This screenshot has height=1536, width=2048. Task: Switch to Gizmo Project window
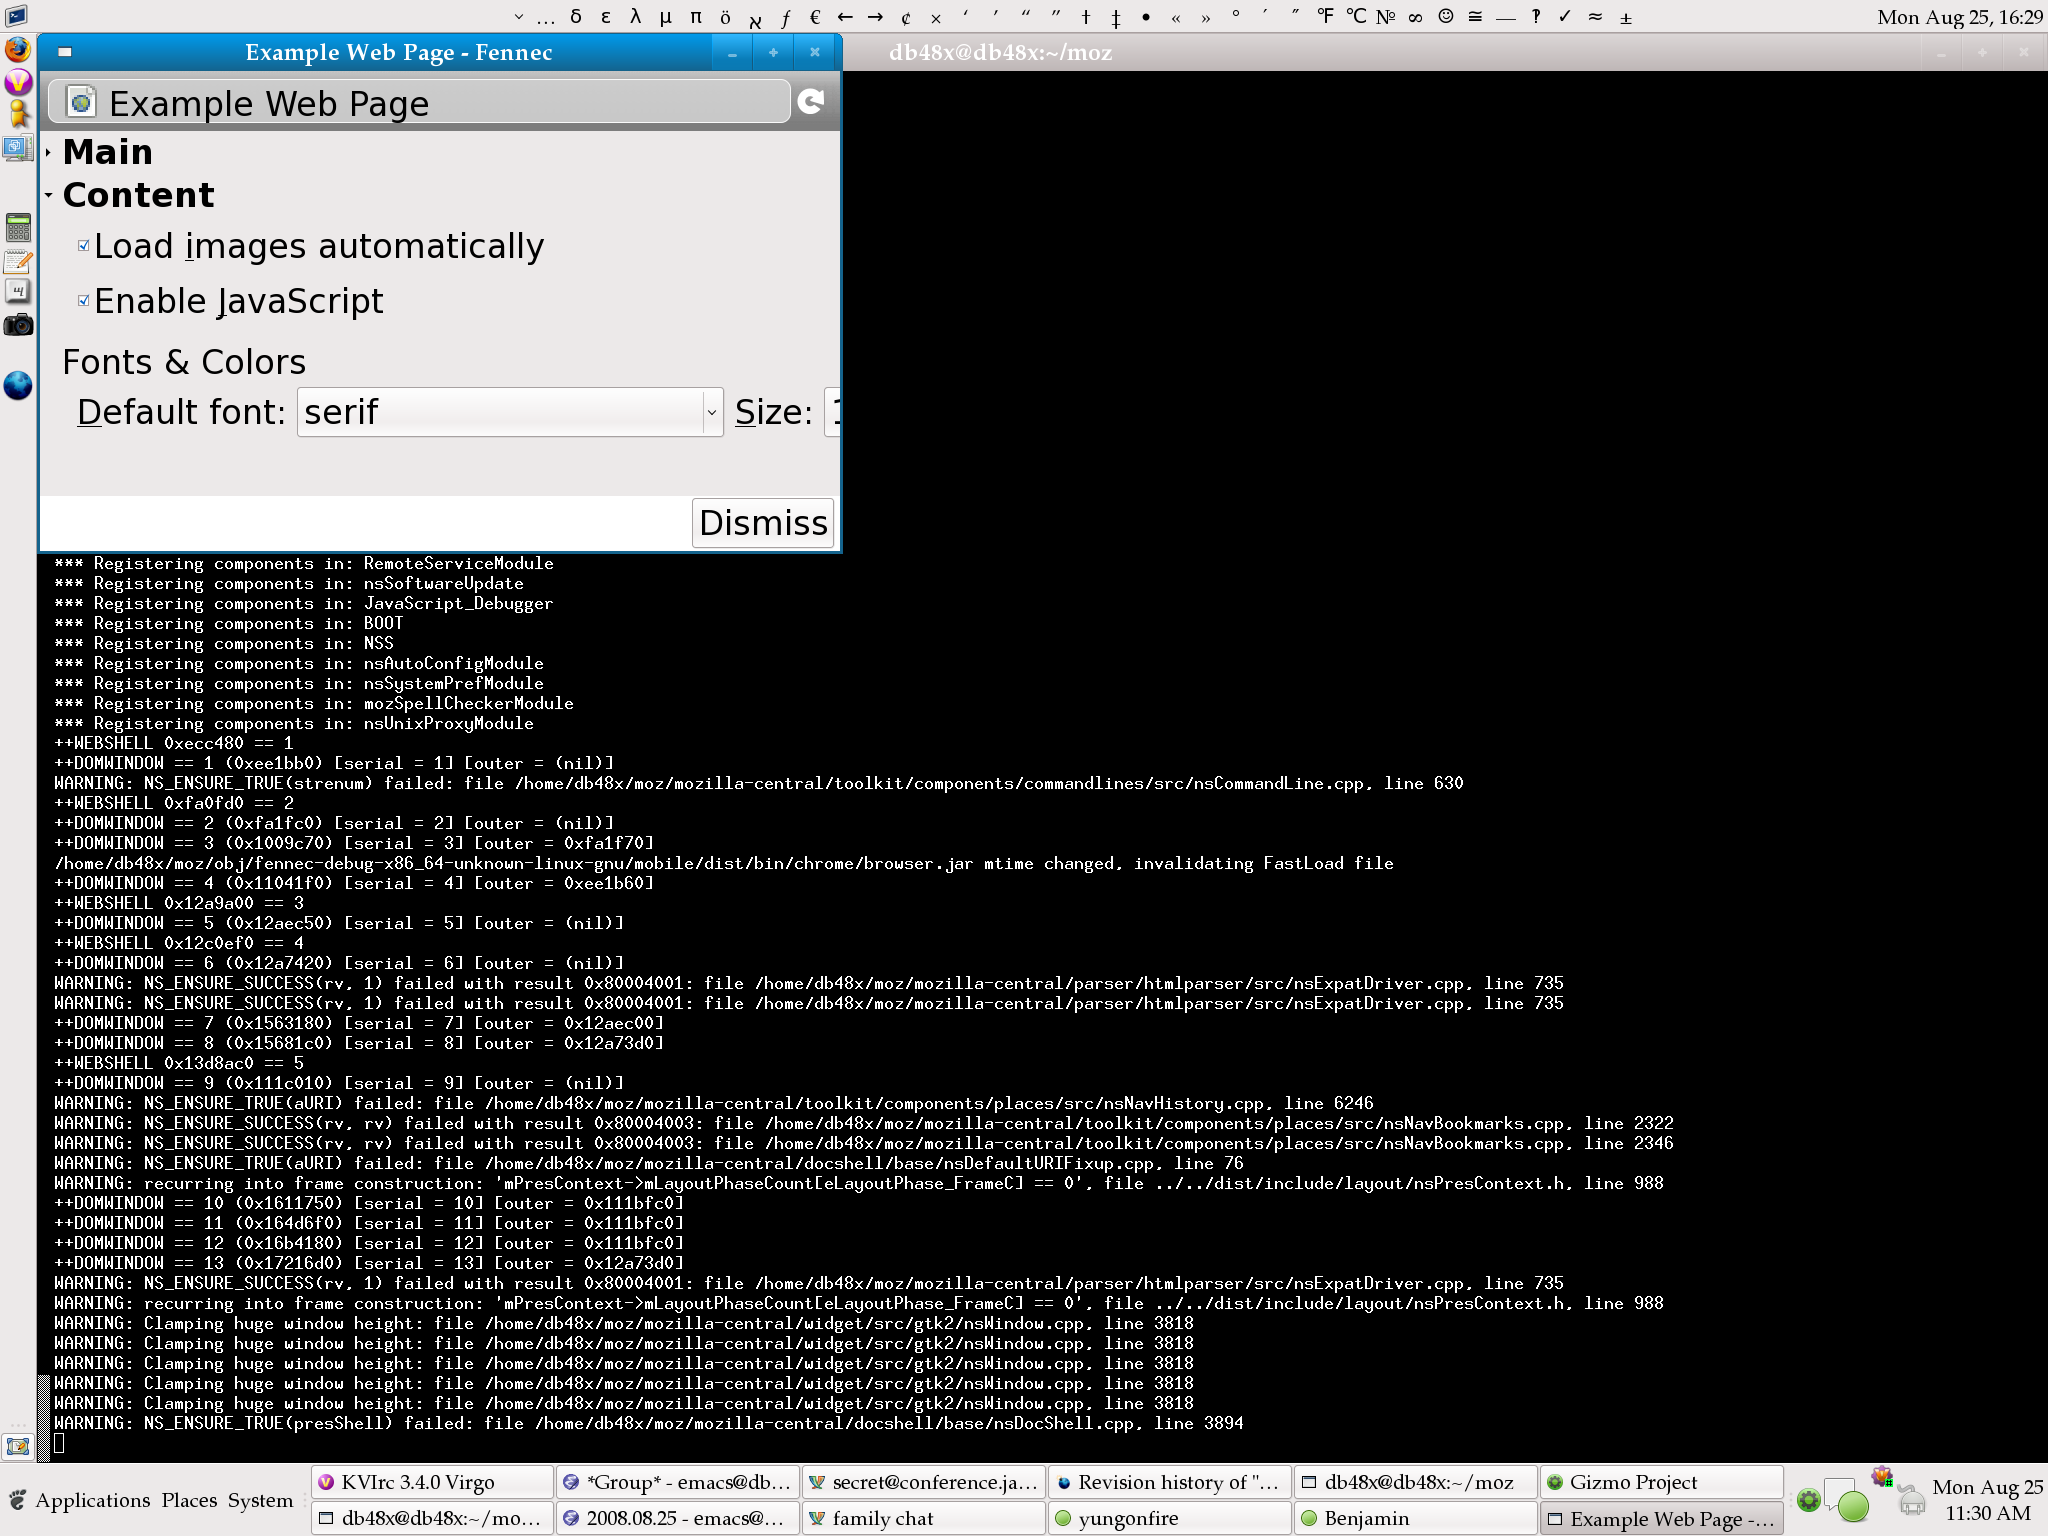1662,1482
